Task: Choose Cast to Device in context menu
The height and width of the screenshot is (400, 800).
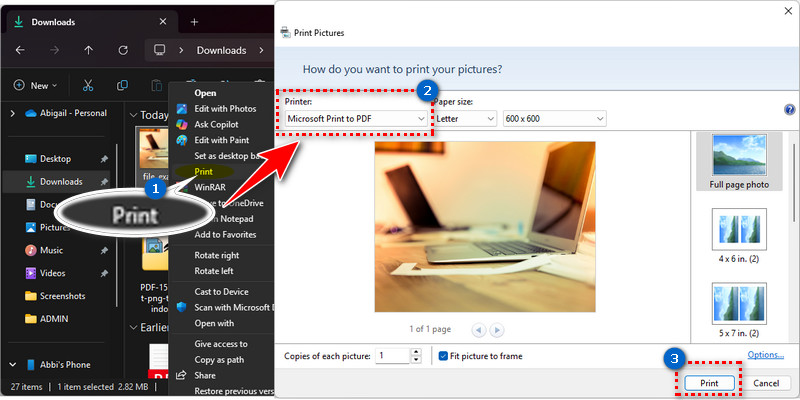Action: (221, 292)
